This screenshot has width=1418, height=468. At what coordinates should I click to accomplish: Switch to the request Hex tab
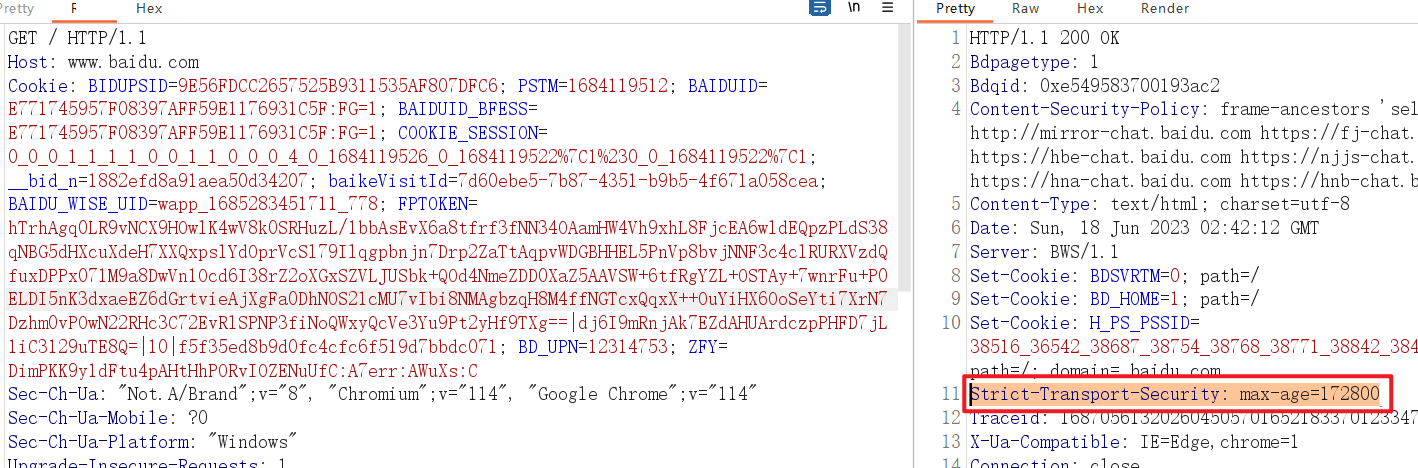149,9
